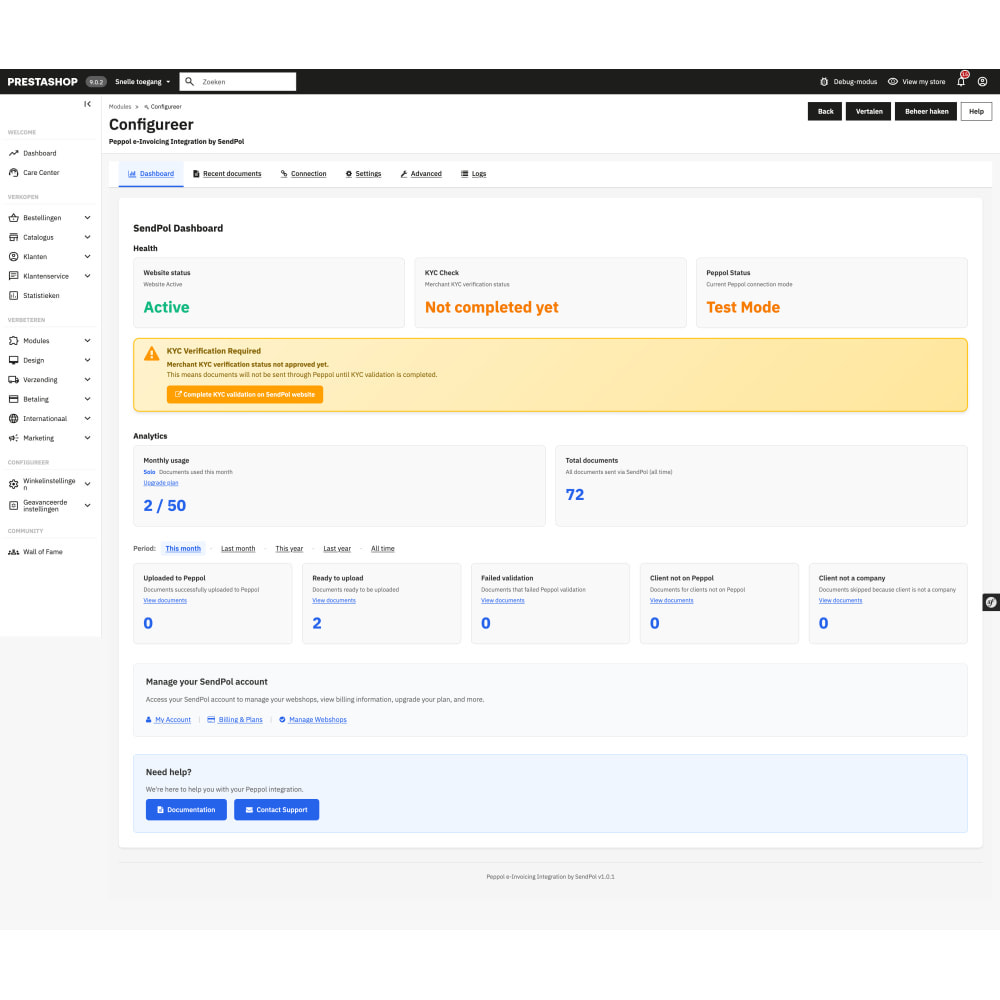
Task: Click Complete KYC validation on SendPol website
Action: tap(245, 395)
